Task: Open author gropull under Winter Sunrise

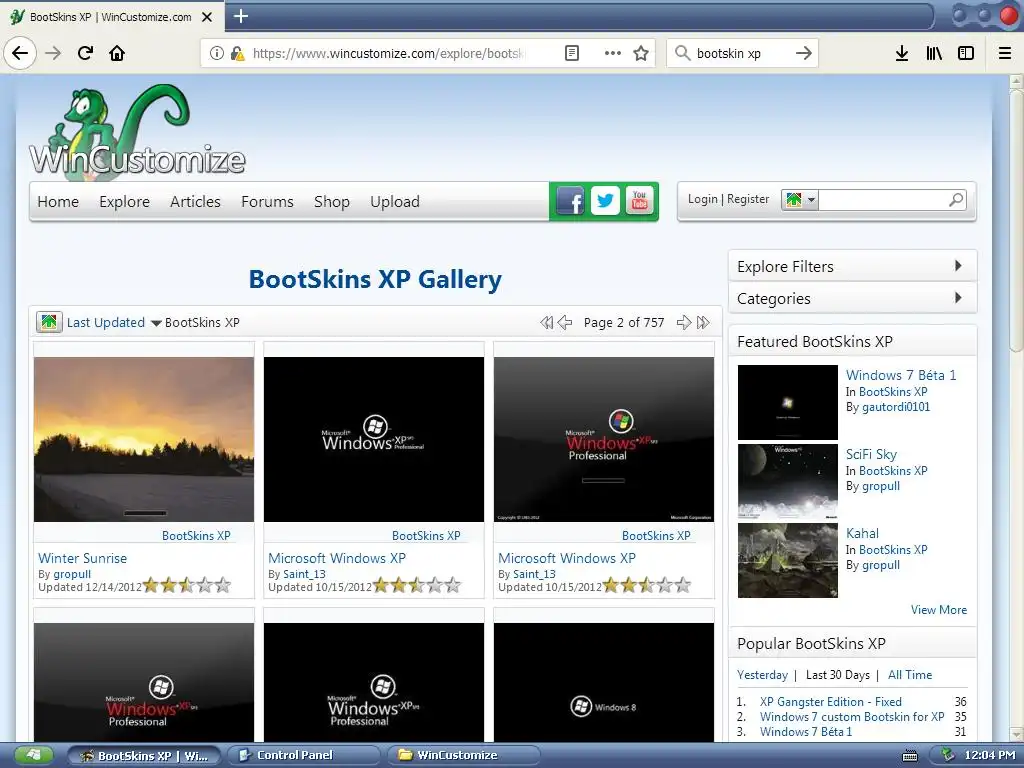Action: tap(72, 574)
